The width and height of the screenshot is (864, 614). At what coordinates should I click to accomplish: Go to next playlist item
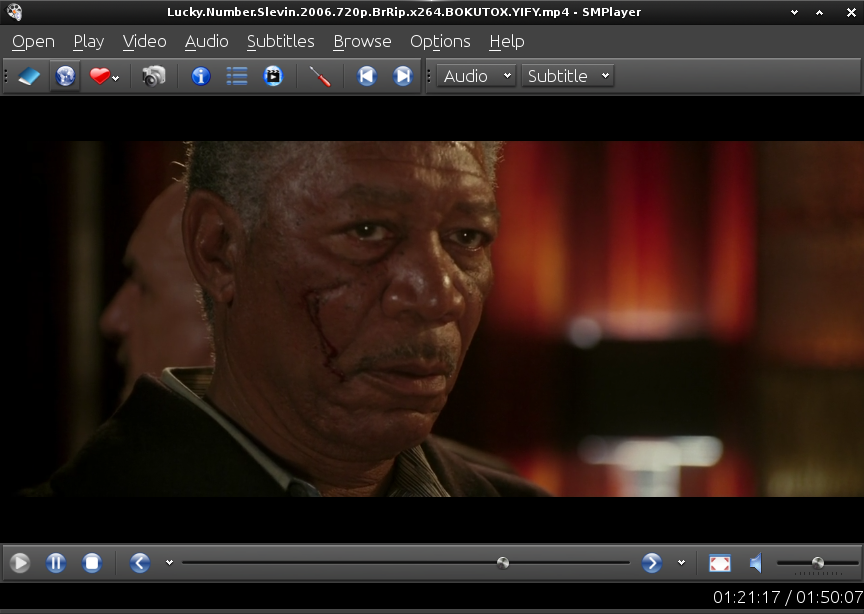coord(403,76)
